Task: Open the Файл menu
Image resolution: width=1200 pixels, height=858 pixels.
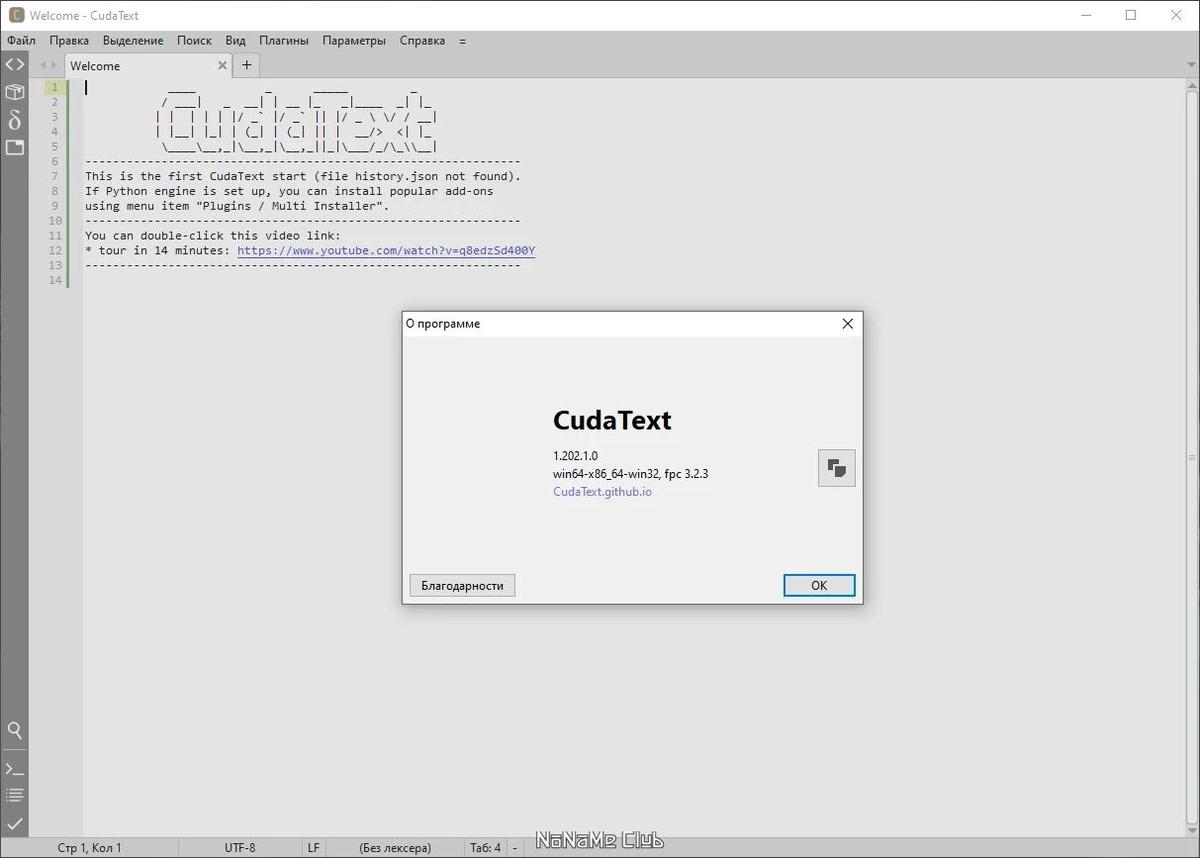Action: point(21,41)
